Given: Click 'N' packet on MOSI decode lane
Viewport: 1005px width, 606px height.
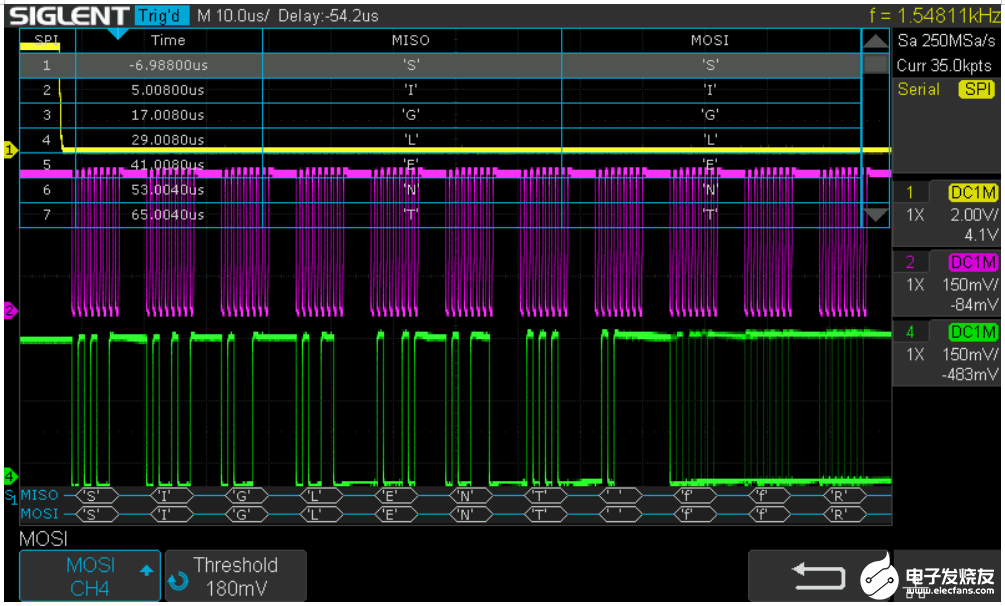Looking at the screenshot, I should (470, 514).
